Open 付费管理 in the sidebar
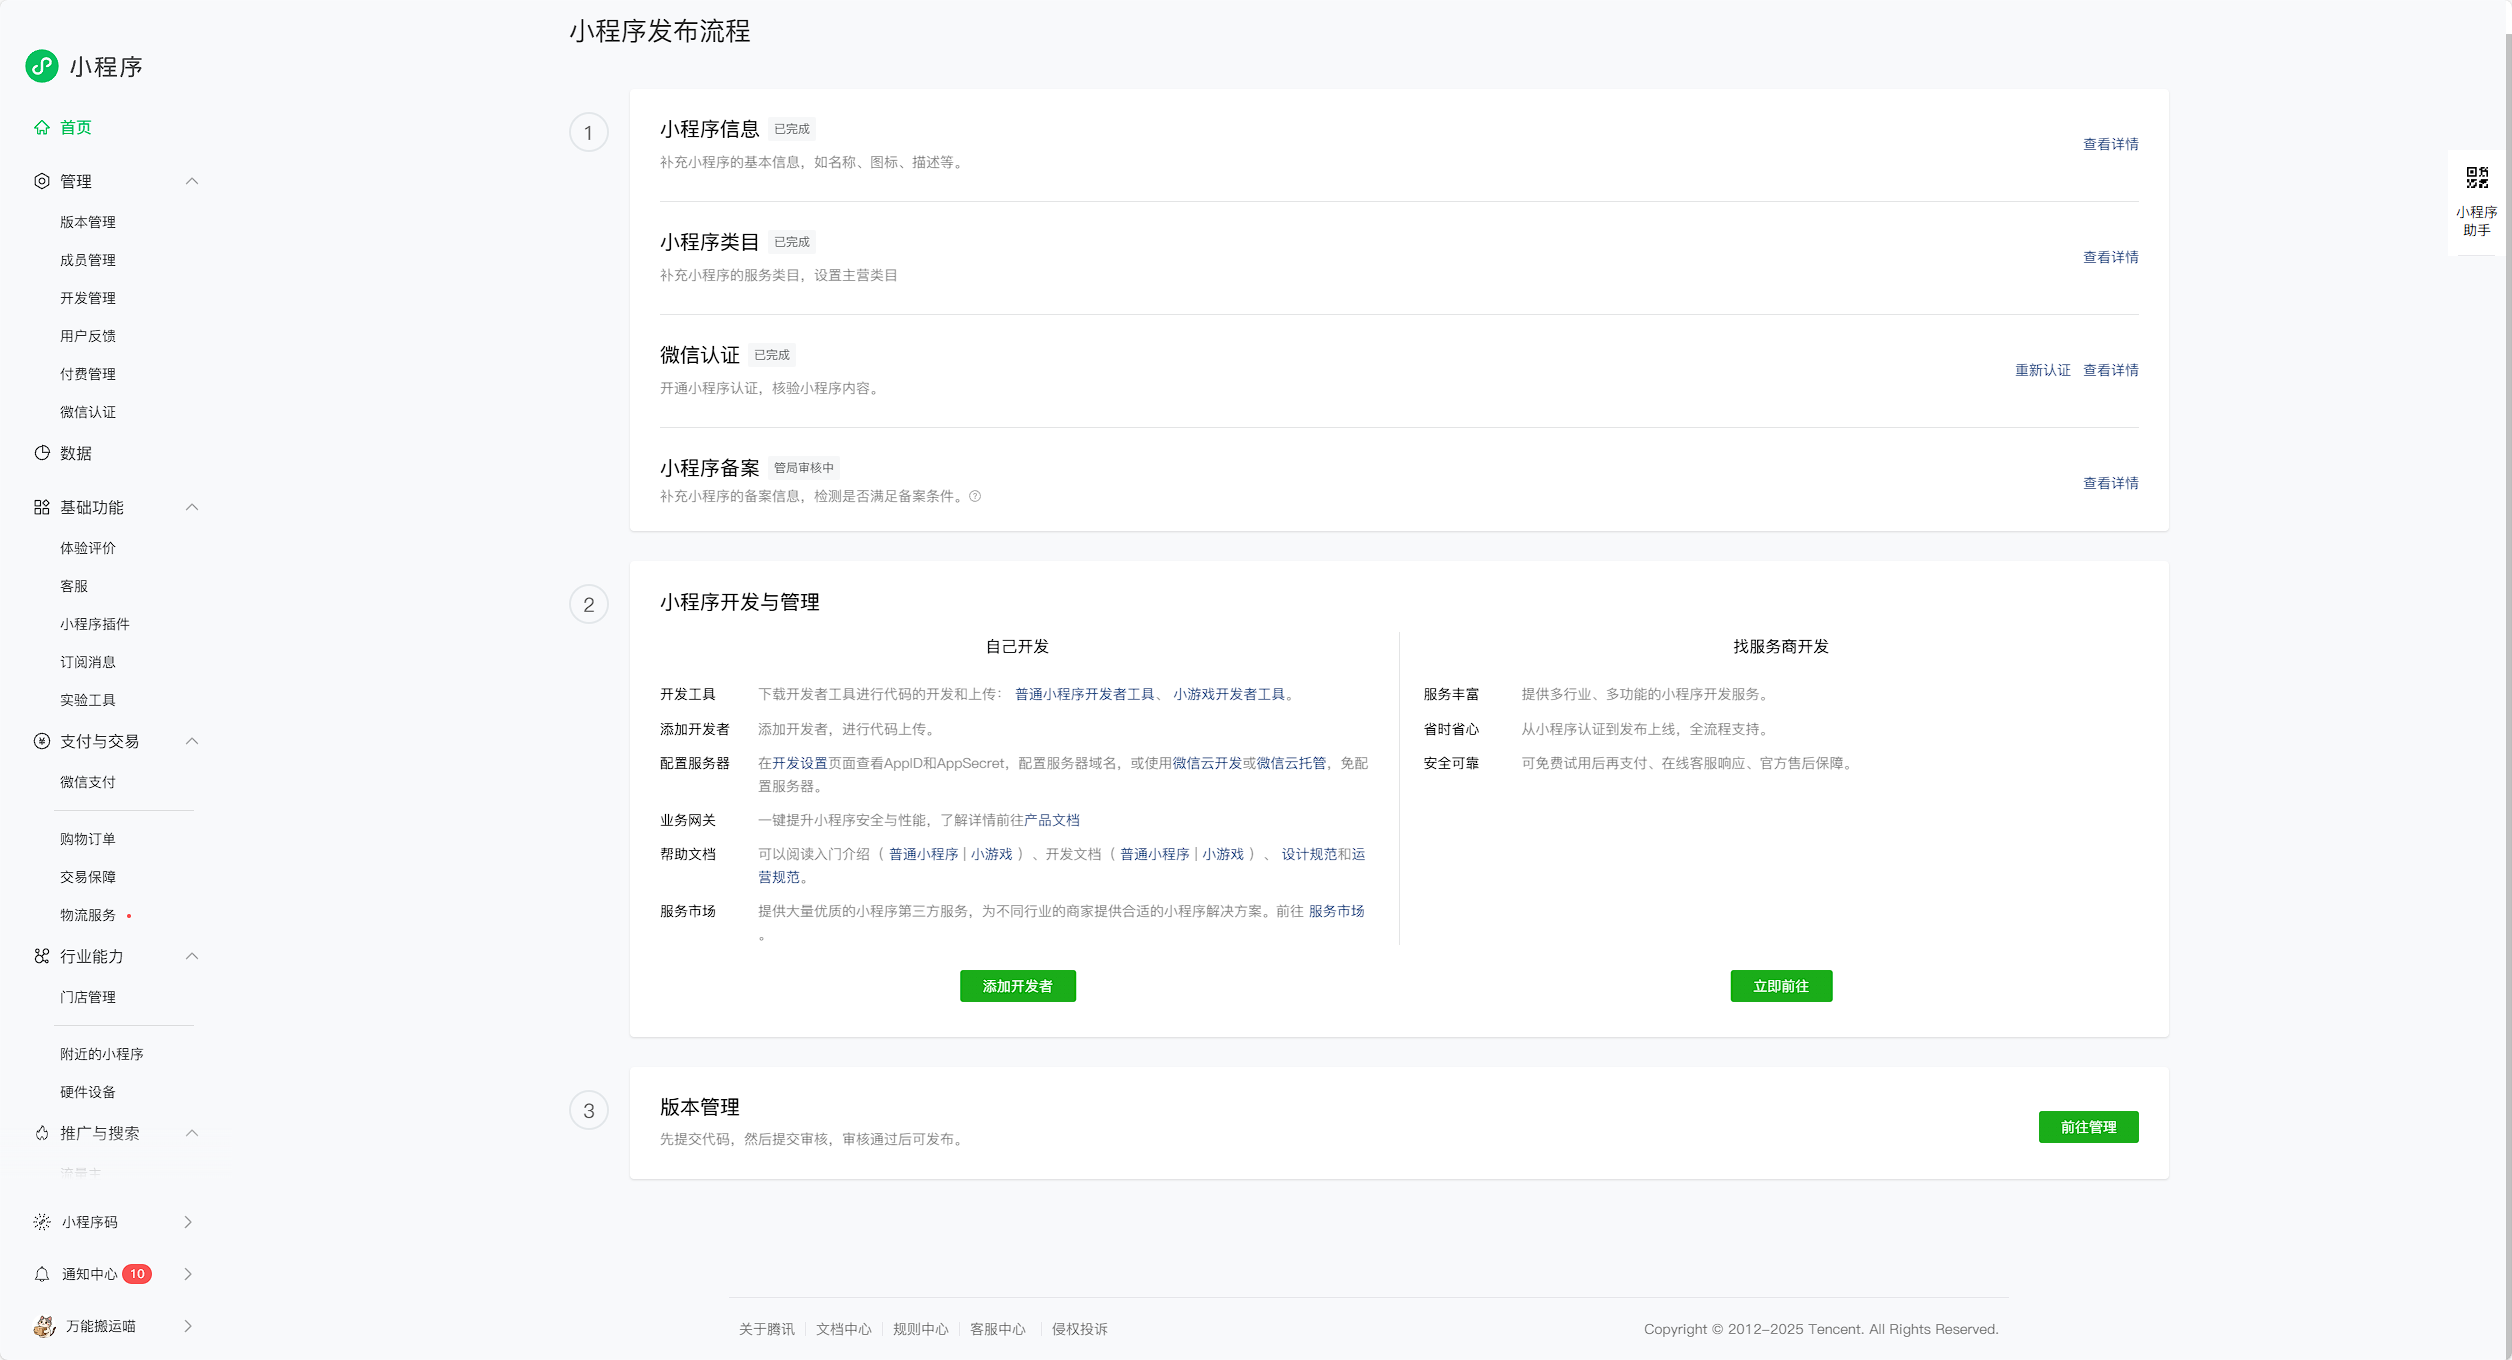 88,374
